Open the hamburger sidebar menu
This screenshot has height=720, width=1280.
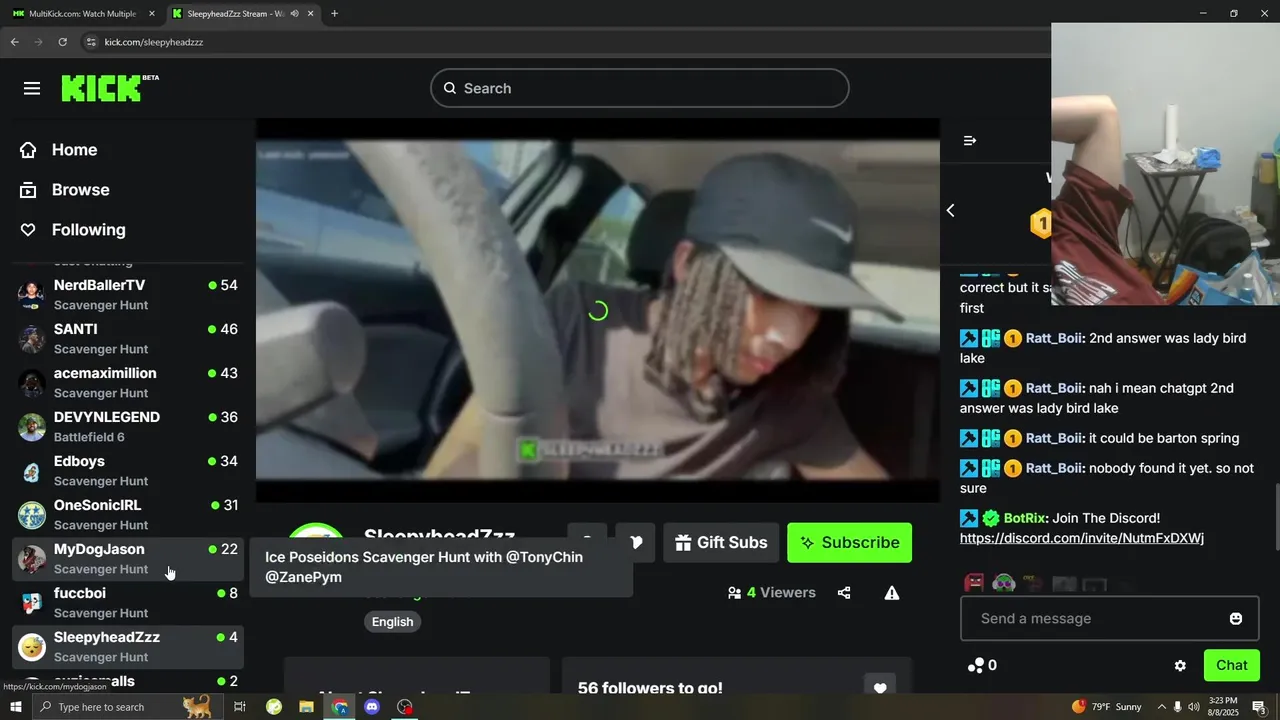32,88
